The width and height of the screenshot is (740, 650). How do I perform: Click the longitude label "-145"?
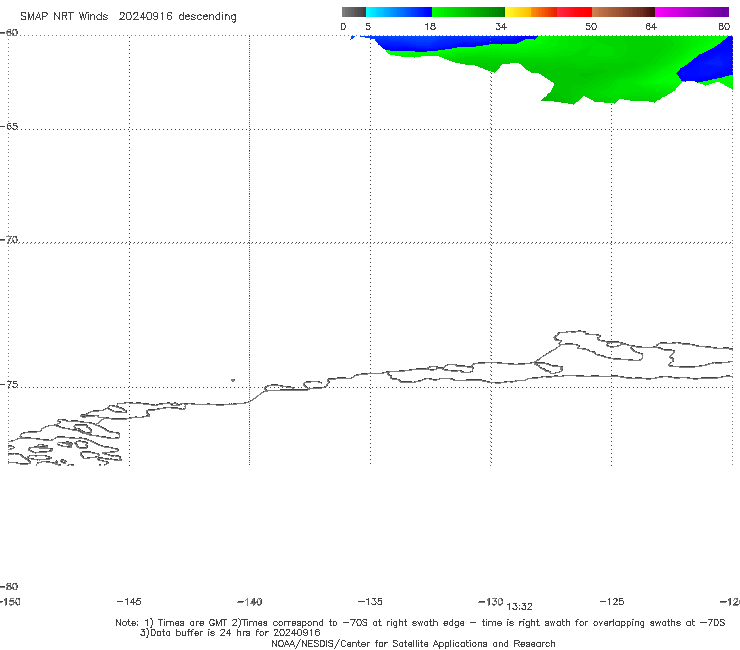coord(129,602)
